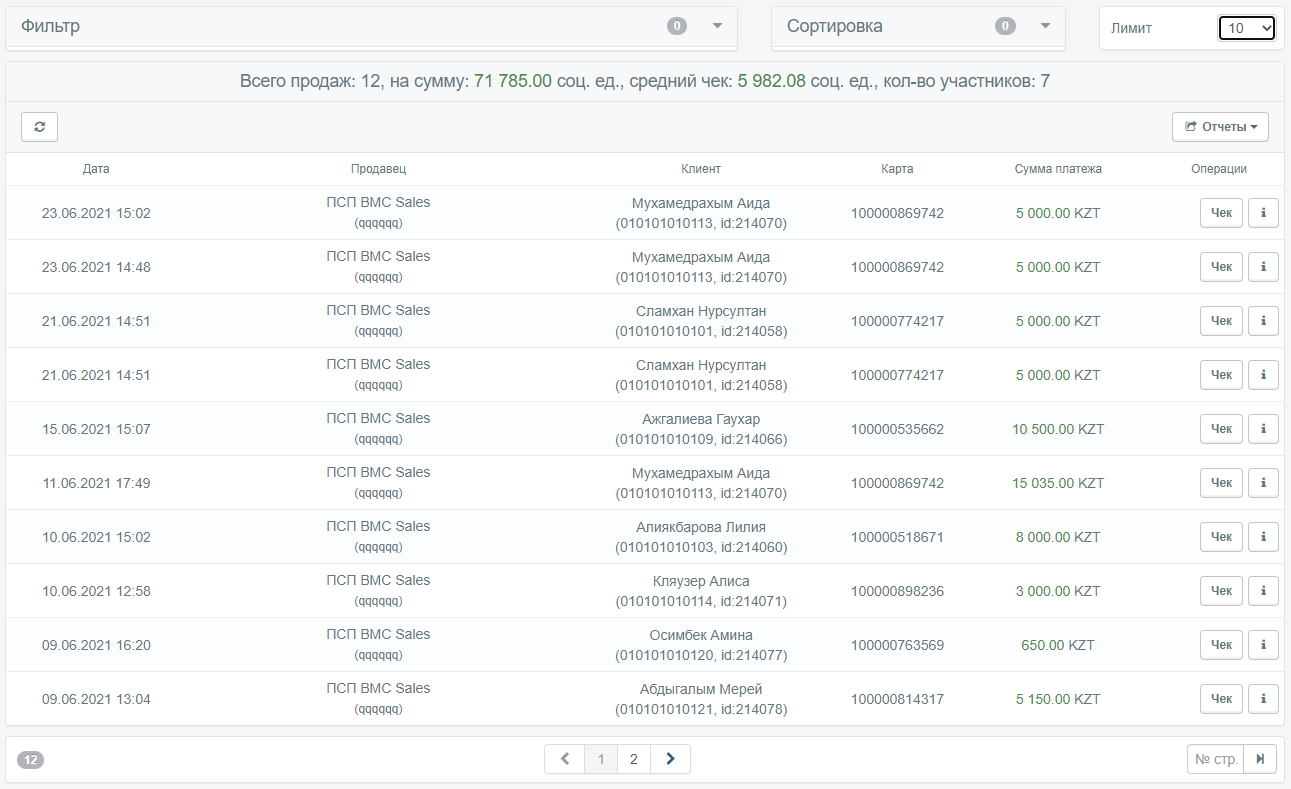Select page 1 in pagination
The width and height of the screenshot is (1291, 789).
pos(601,759)
